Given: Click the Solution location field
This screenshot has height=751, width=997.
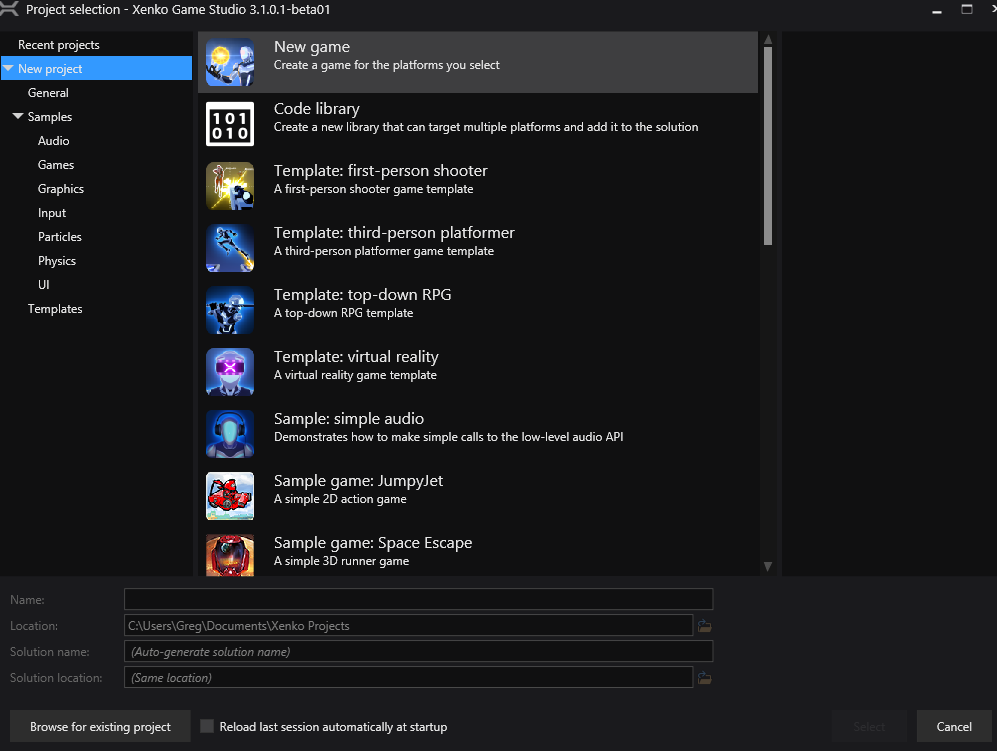Looking at the screenshot, I should pos(408,677).
